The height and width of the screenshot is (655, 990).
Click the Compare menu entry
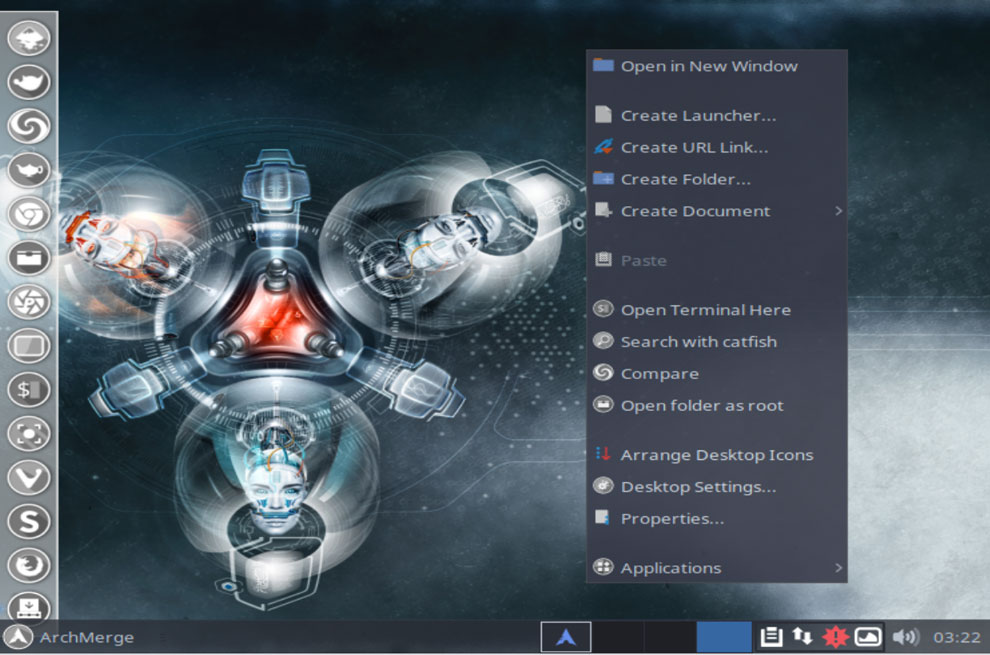717,373
